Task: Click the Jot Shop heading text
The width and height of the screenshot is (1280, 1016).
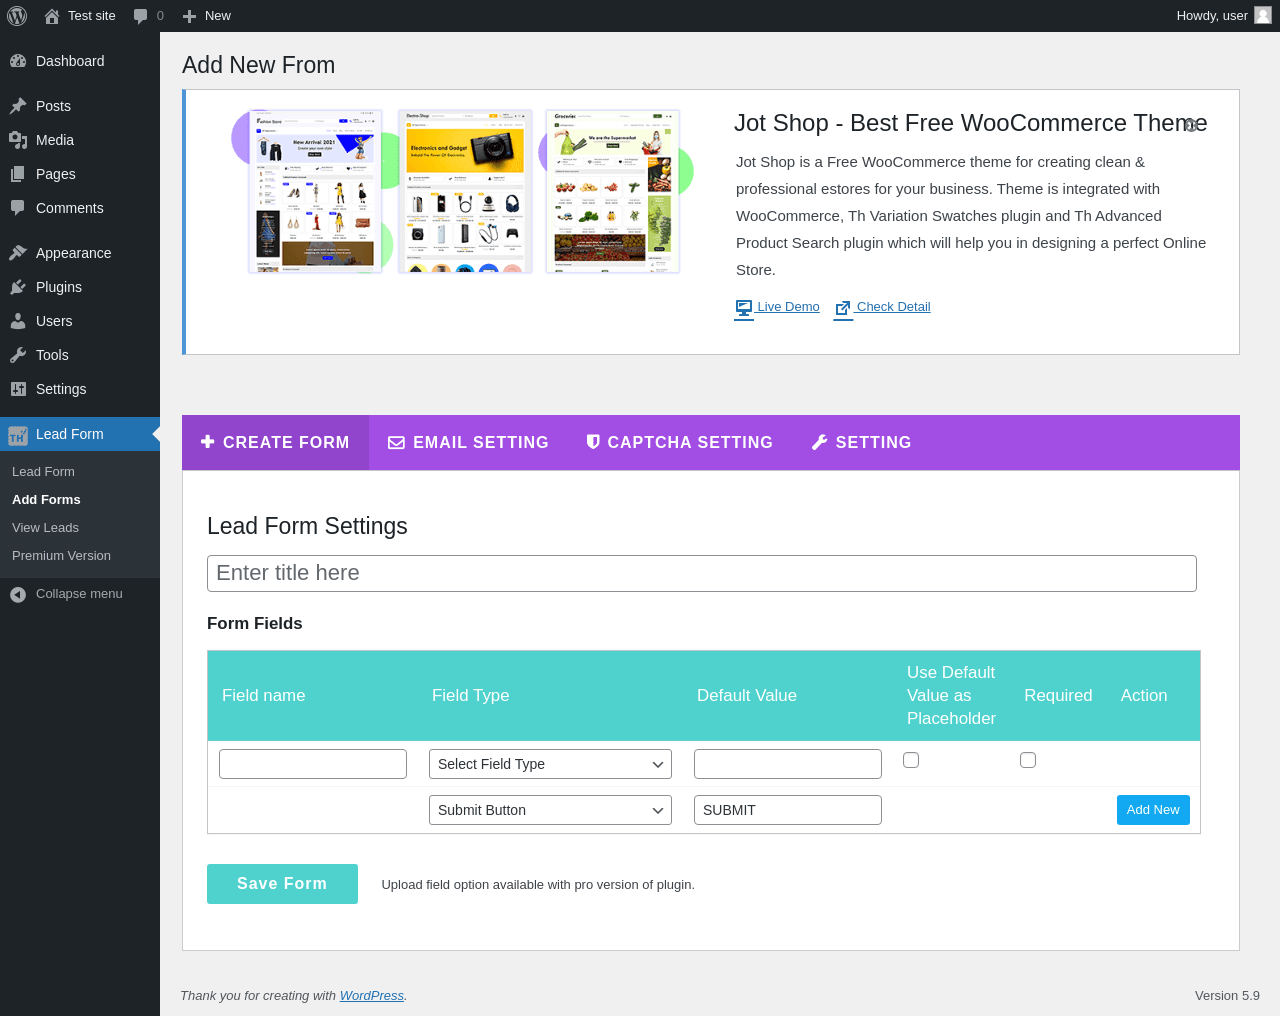Action: pyautogui.click(x=971, y=123)
